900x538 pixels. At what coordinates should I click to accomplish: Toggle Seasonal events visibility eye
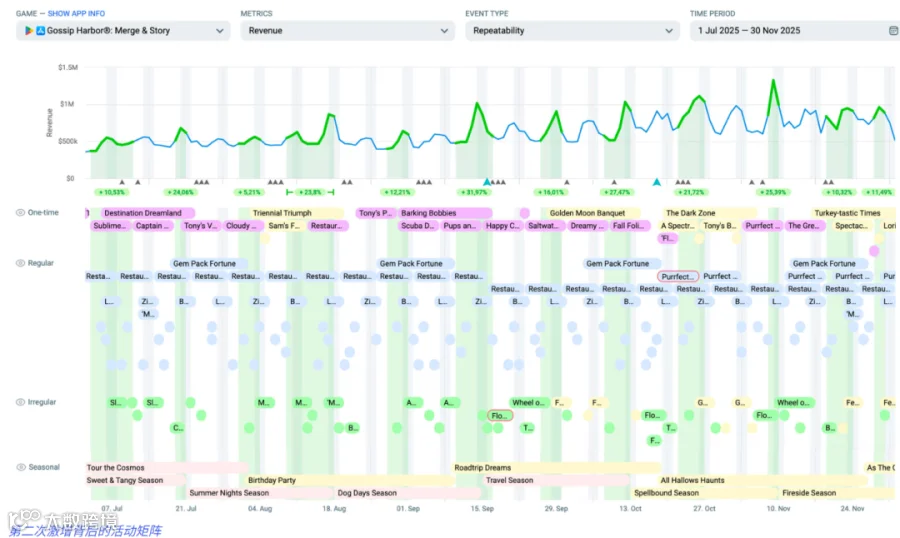point(21,467)
